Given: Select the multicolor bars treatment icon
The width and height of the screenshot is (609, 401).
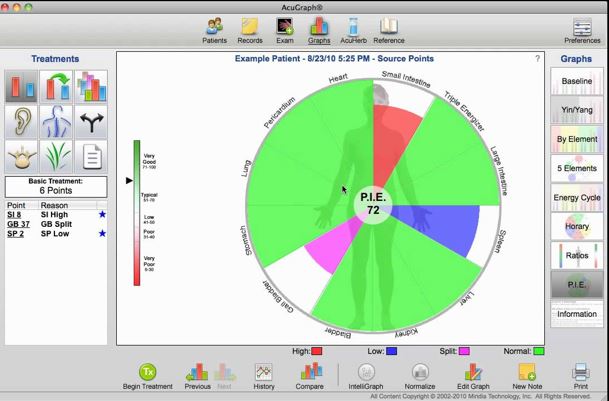Looking at the screenshot, I should click(91, 86).
